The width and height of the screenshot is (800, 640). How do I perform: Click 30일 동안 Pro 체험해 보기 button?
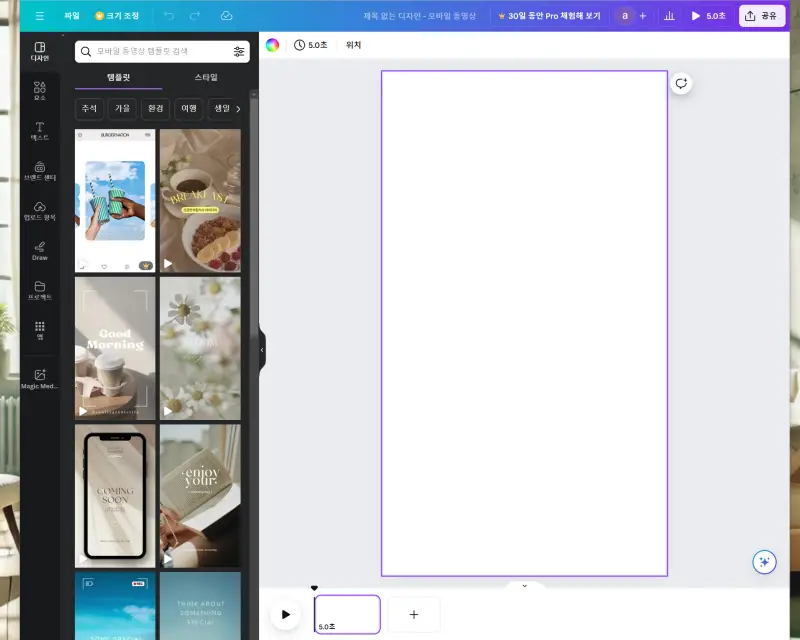pyautogui.click(x=549, y=16)
